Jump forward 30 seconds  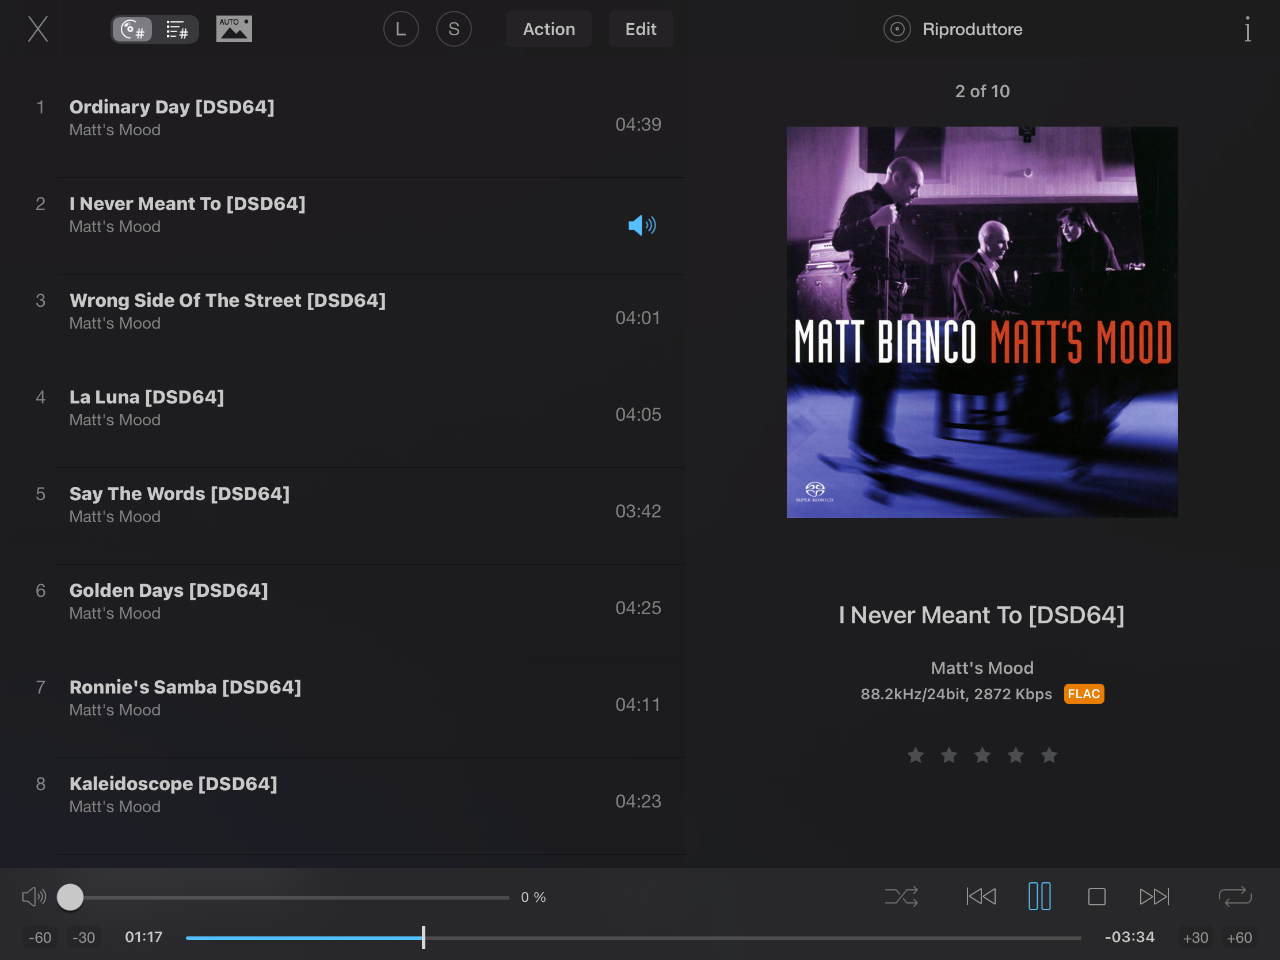[1196, 938]
